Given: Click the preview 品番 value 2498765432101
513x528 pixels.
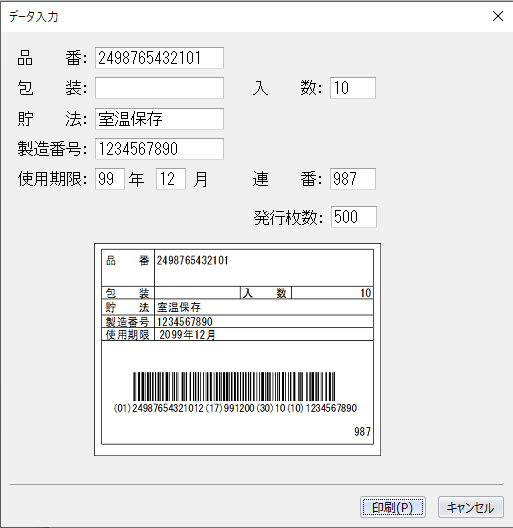Looking at the screenshot, I should (192, 260).
